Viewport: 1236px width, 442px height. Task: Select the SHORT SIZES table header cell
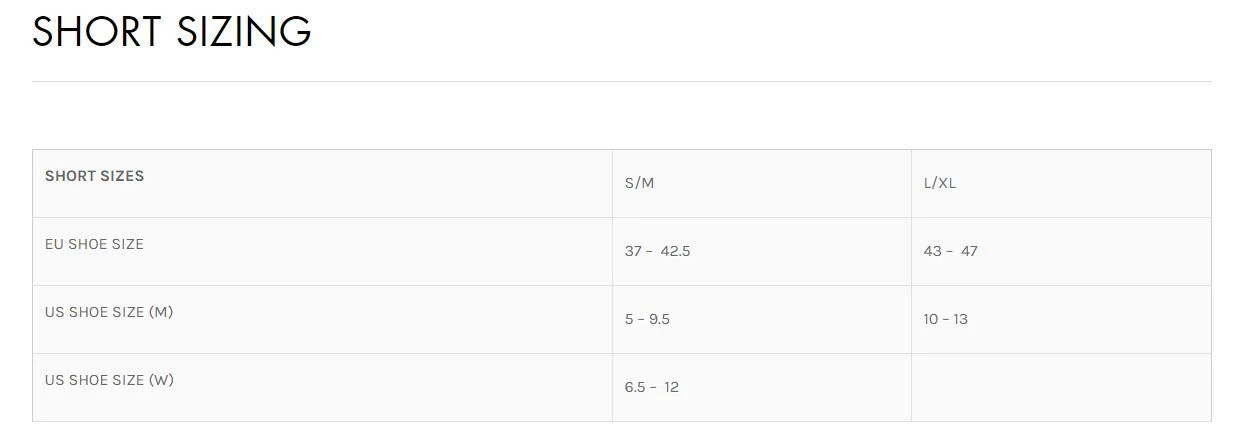pos(94,176)
